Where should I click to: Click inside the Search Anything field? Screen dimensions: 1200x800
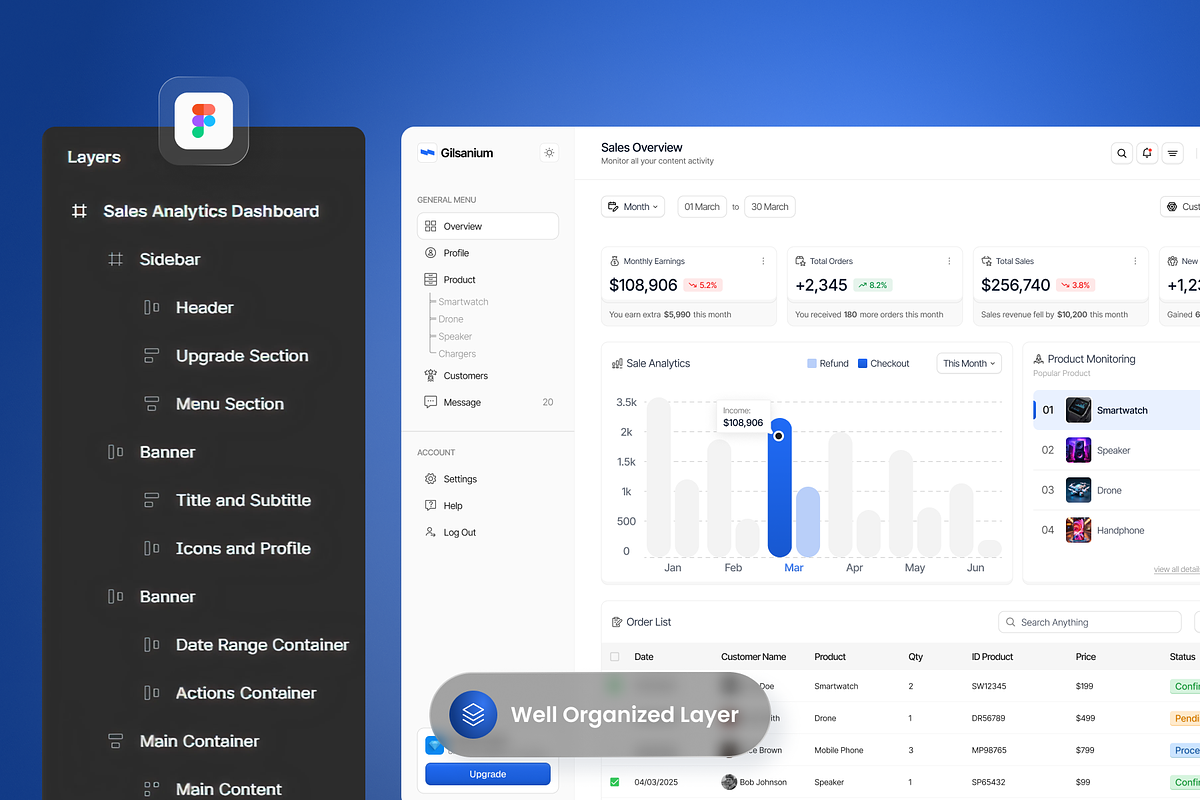pos(1090,622)
